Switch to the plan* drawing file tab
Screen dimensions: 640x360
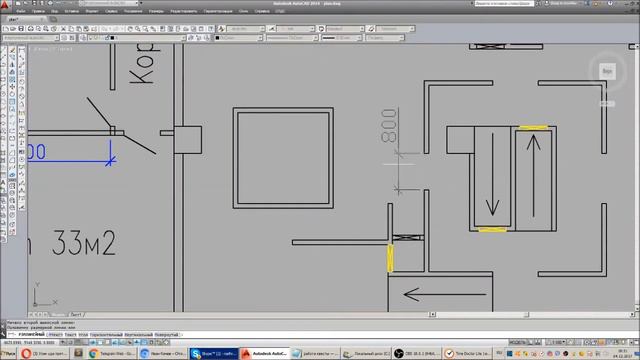click(x=24, y=19)
